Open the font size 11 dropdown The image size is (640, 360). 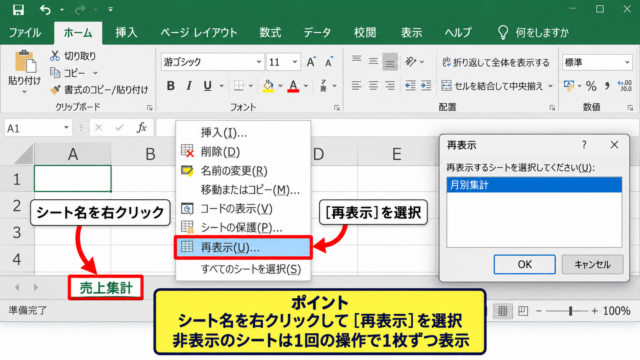point(294,62)
